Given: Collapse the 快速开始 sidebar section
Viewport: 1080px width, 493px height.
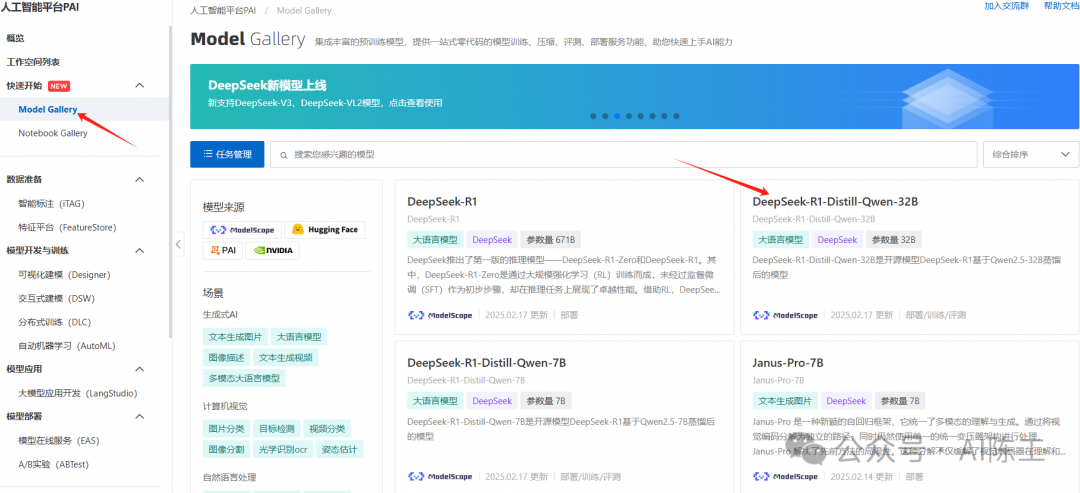Looking at the screenshot, I should point(140,85).
